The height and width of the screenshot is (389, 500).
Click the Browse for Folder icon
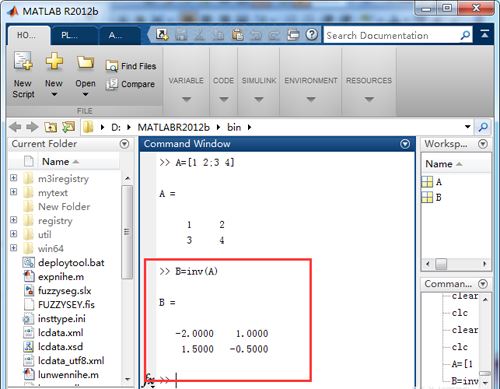pyautogui.click(x=69, y=127)
